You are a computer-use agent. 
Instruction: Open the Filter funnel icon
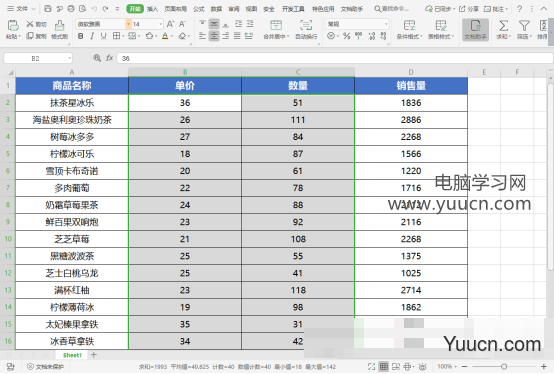coord(524,26)
